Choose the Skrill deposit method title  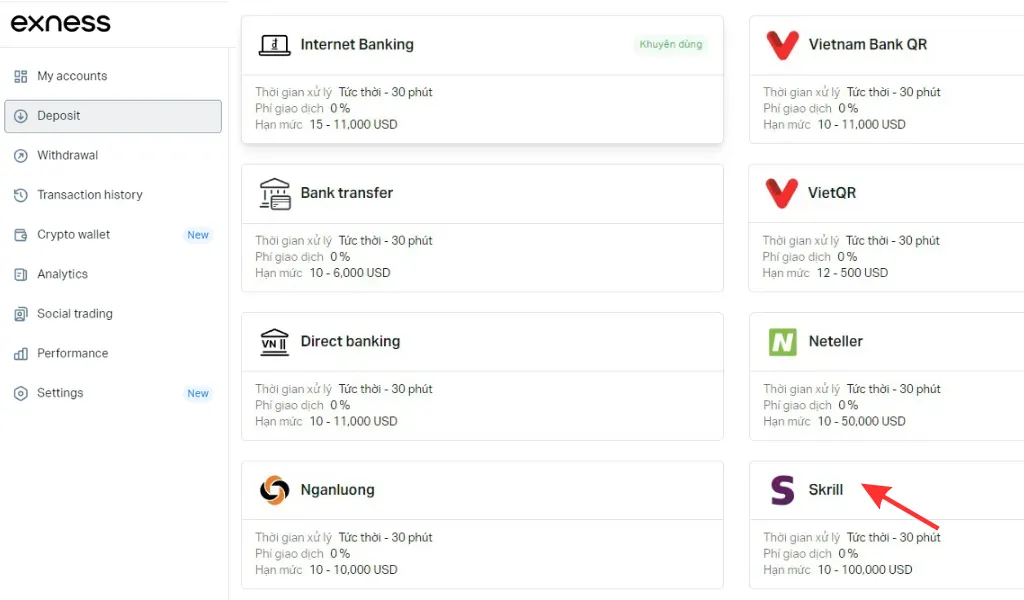coord(826,490)
